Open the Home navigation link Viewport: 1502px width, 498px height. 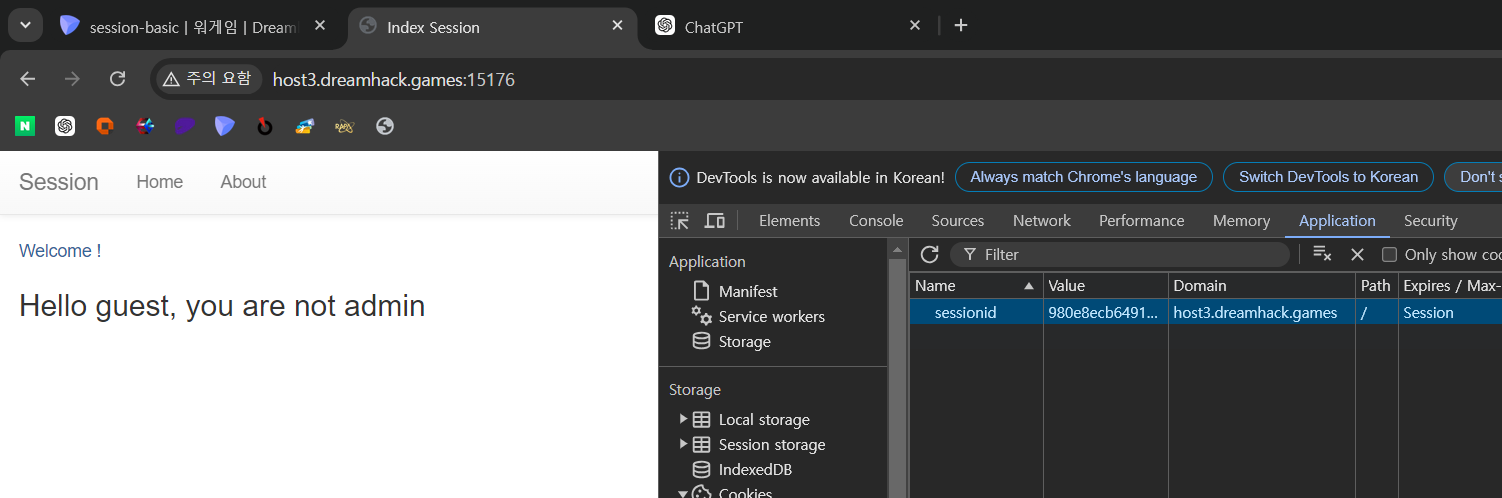click(x=160, y=182)
